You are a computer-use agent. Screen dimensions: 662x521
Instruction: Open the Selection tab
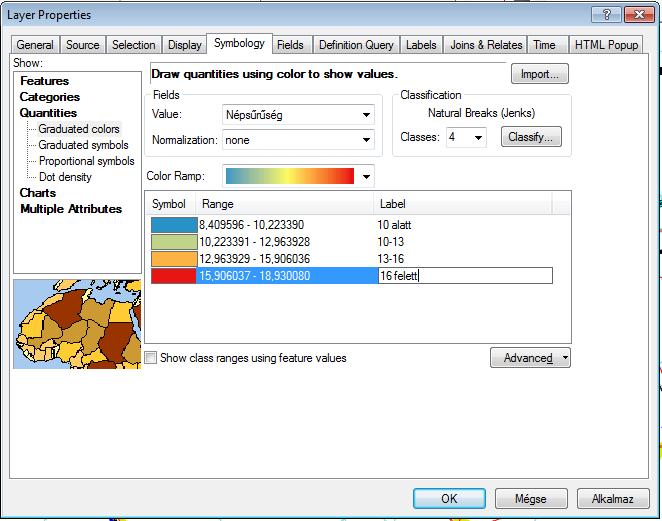click(x=133, y=45)
